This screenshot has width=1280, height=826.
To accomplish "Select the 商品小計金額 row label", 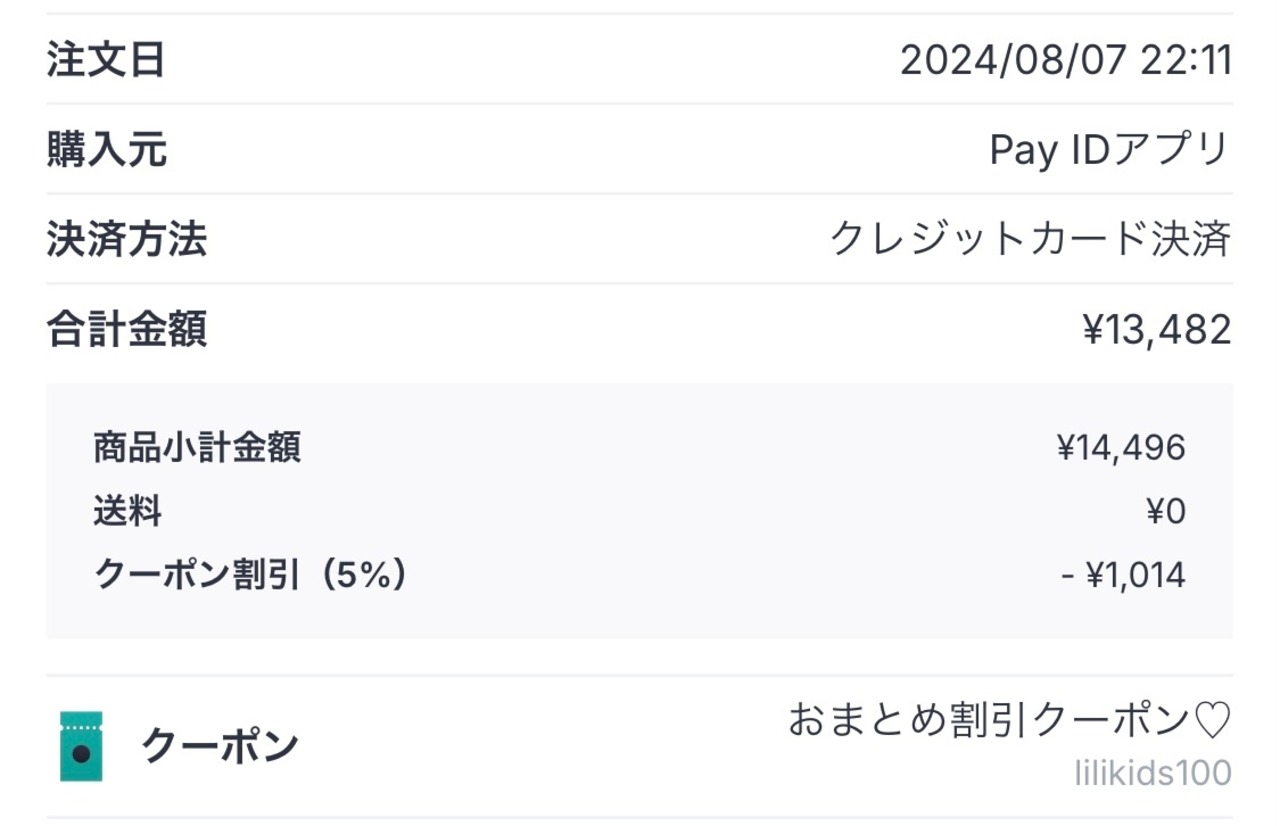I will pyautogui.click(x=197, y=448).
